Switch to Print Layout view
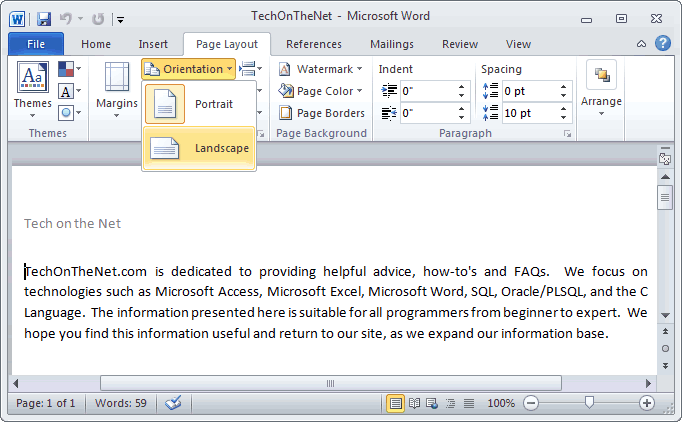The height and width of the screenshot is (422, 682). point(395,403)
